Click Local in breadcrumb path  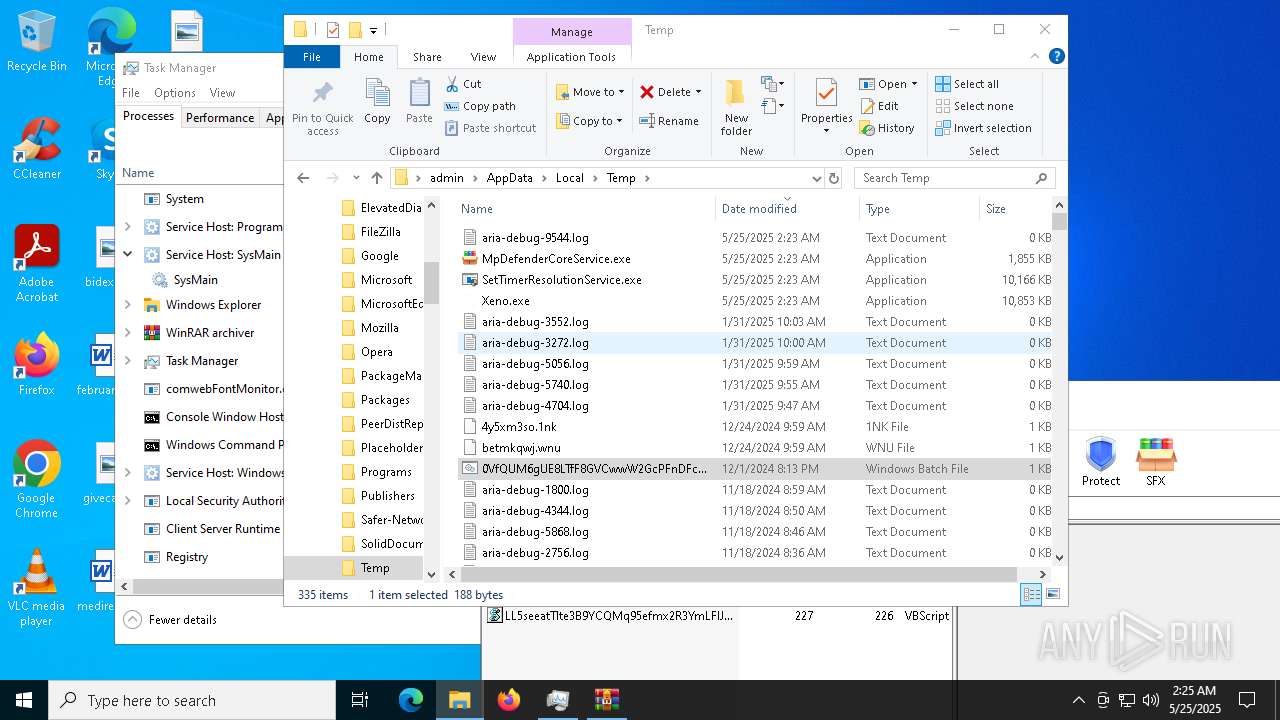pos(570,178)
